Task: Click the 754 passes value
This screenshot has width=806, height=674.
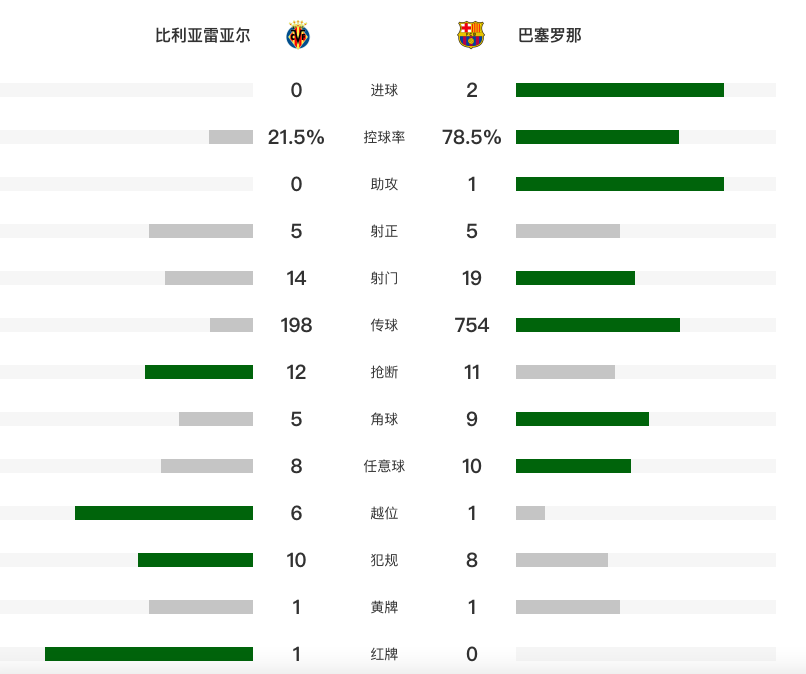Action: tap(472, 325)
